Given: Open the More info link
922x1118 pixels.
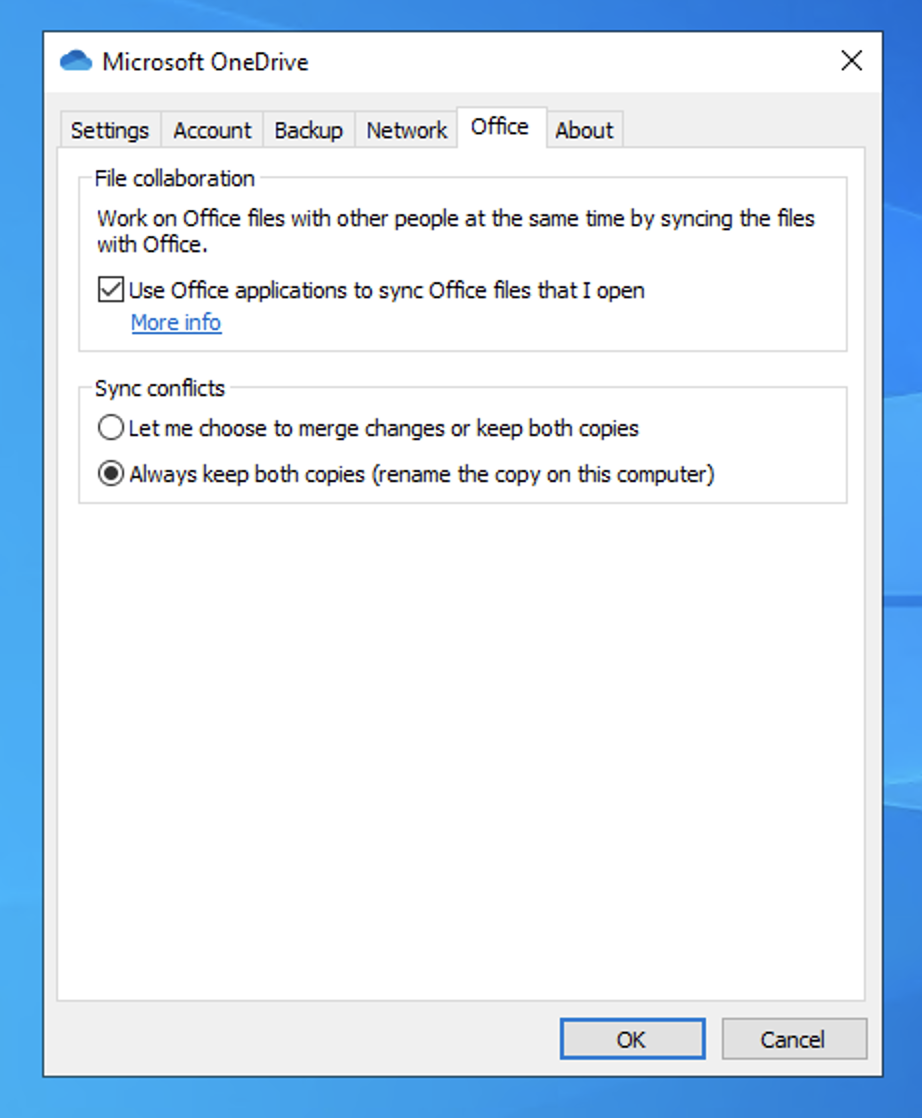Looking at the screenshot, I should click(176, 323).
